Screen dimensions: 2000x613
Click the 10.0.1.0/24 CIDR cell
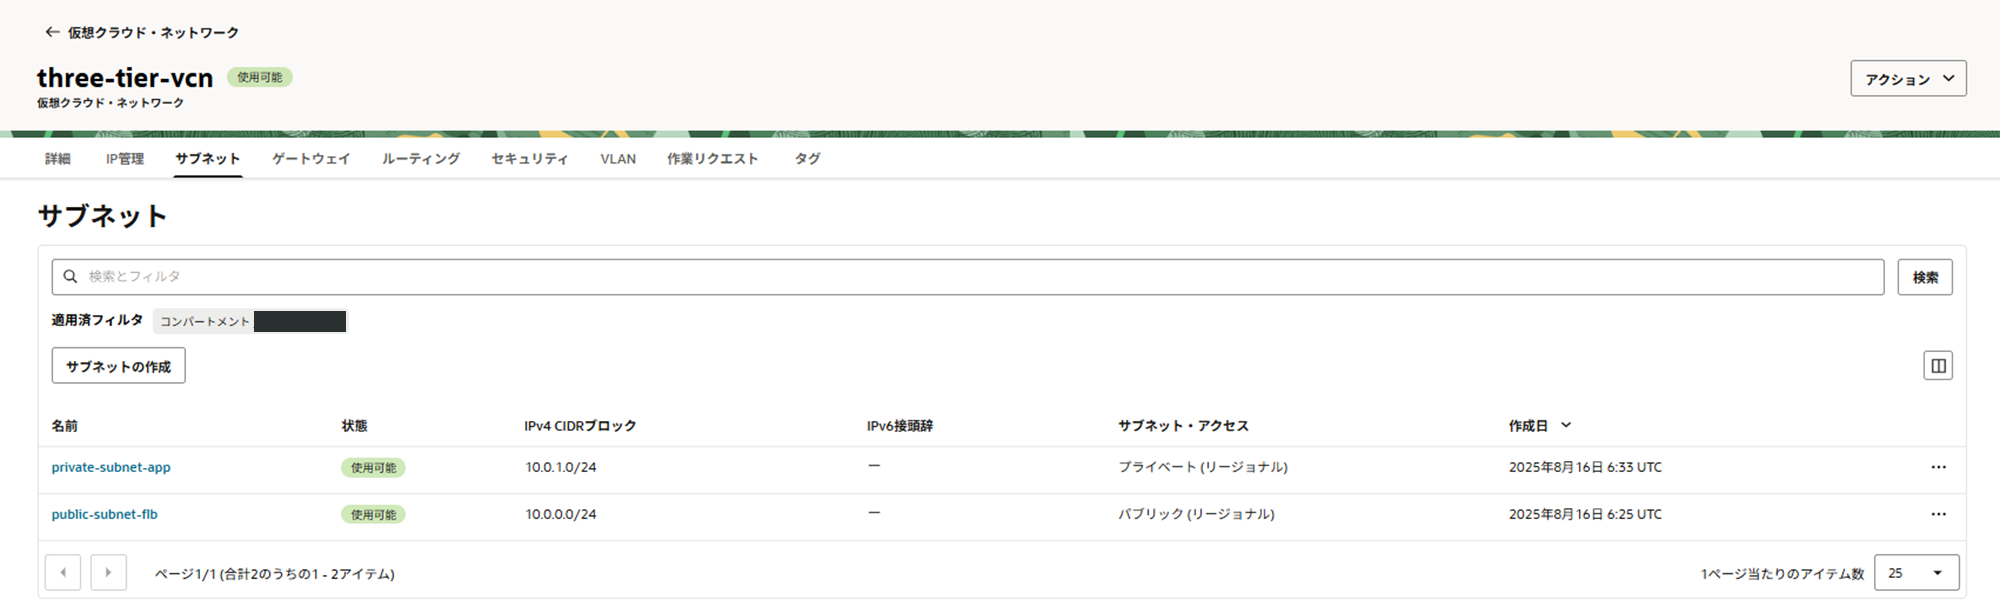tap(561, 468)
